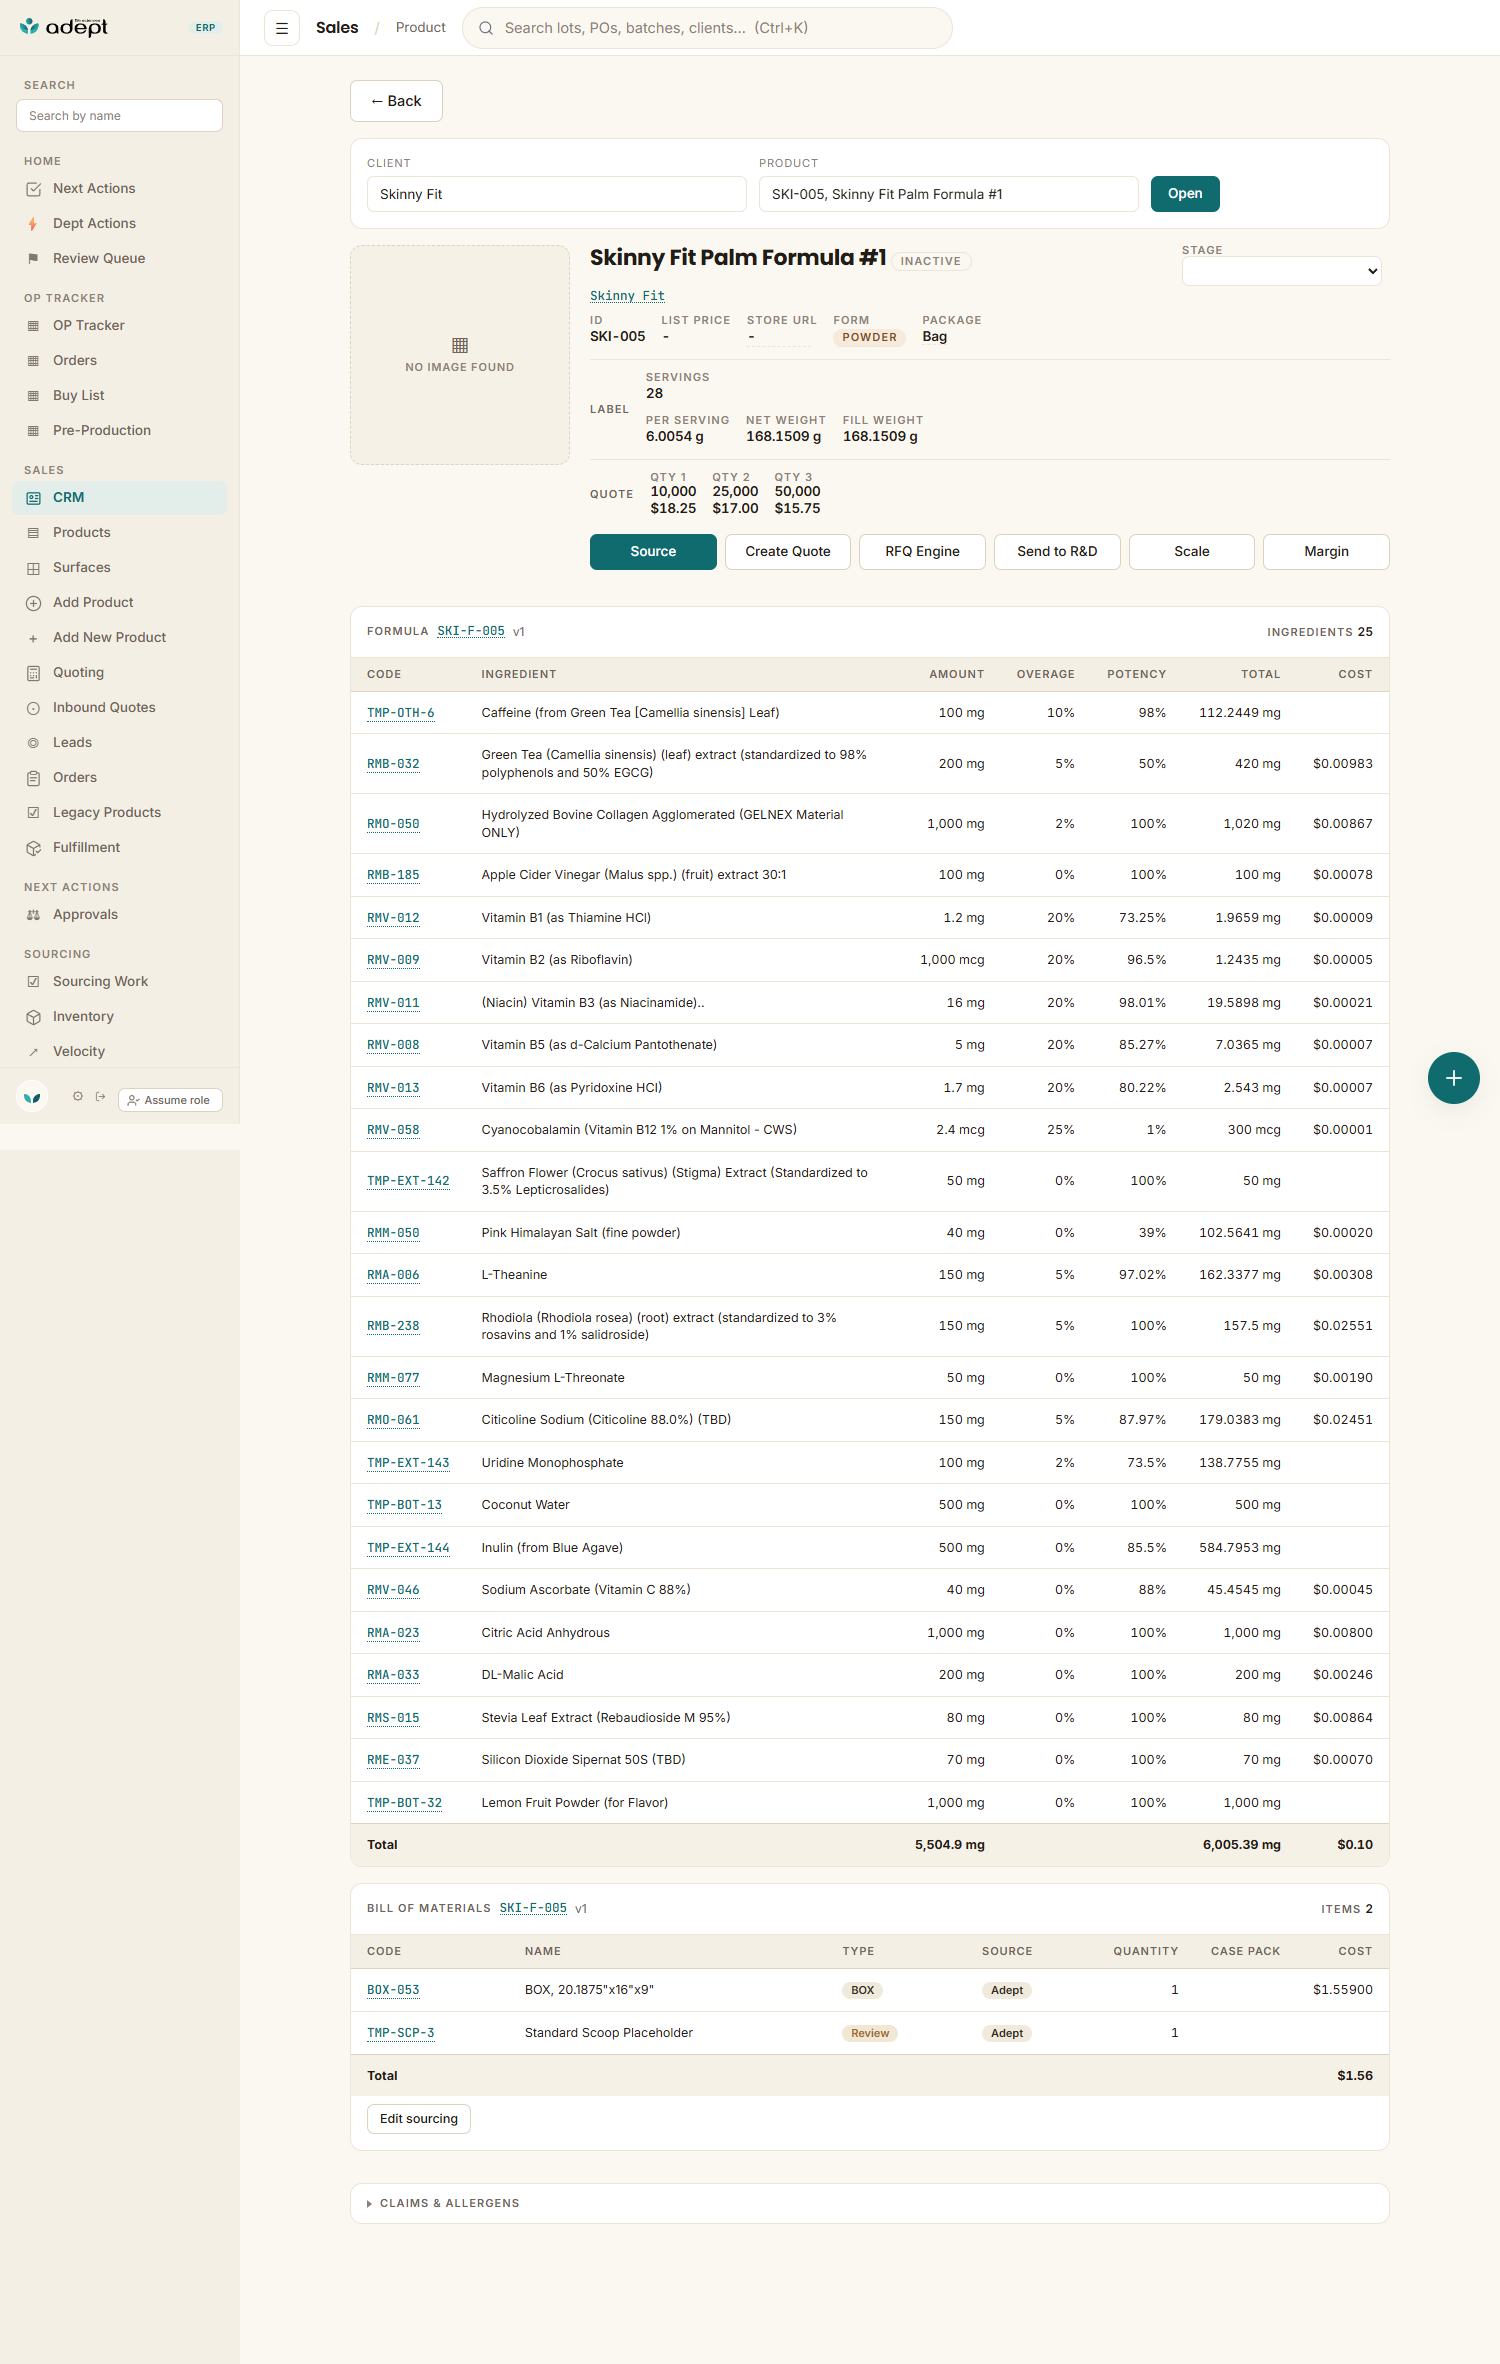This screenshot has height=2364, width=1500.
Task: Open the Quoting page
Action: point(78,673)
